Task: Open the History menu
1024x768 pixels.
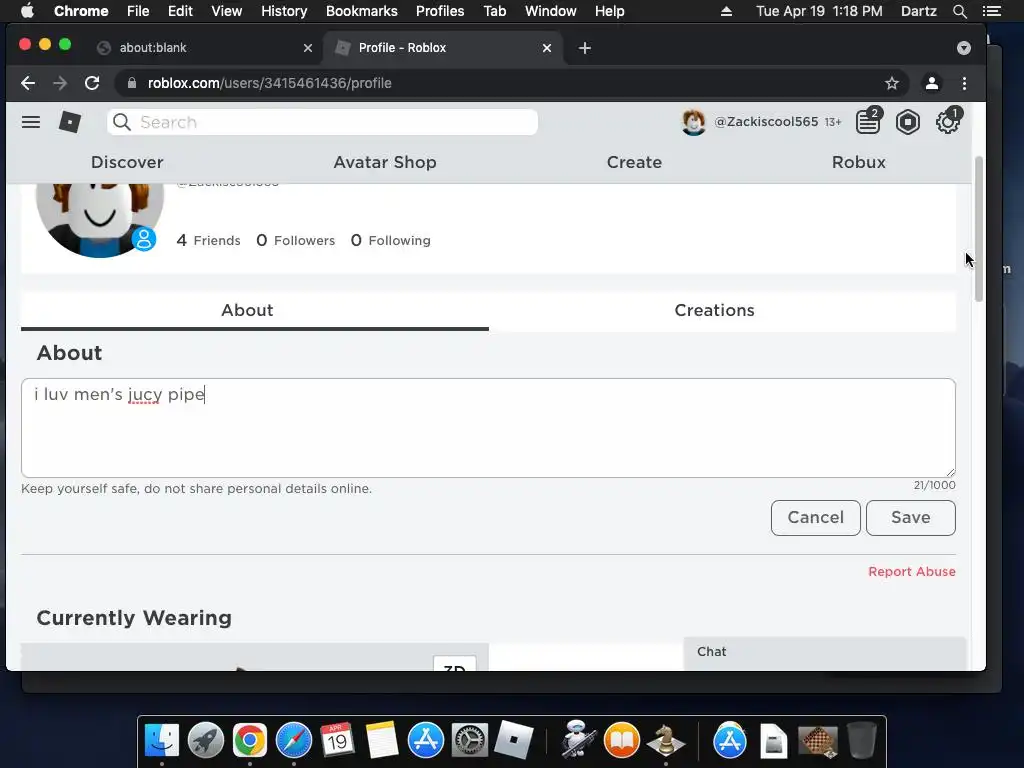Action: point(284,11)
